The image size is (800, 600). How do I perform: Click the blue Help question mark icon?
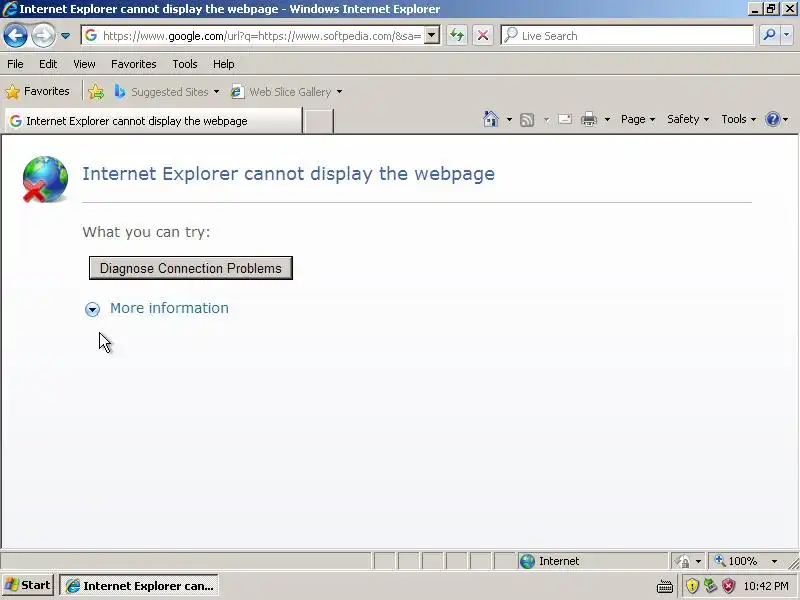(x=773, y=119)
